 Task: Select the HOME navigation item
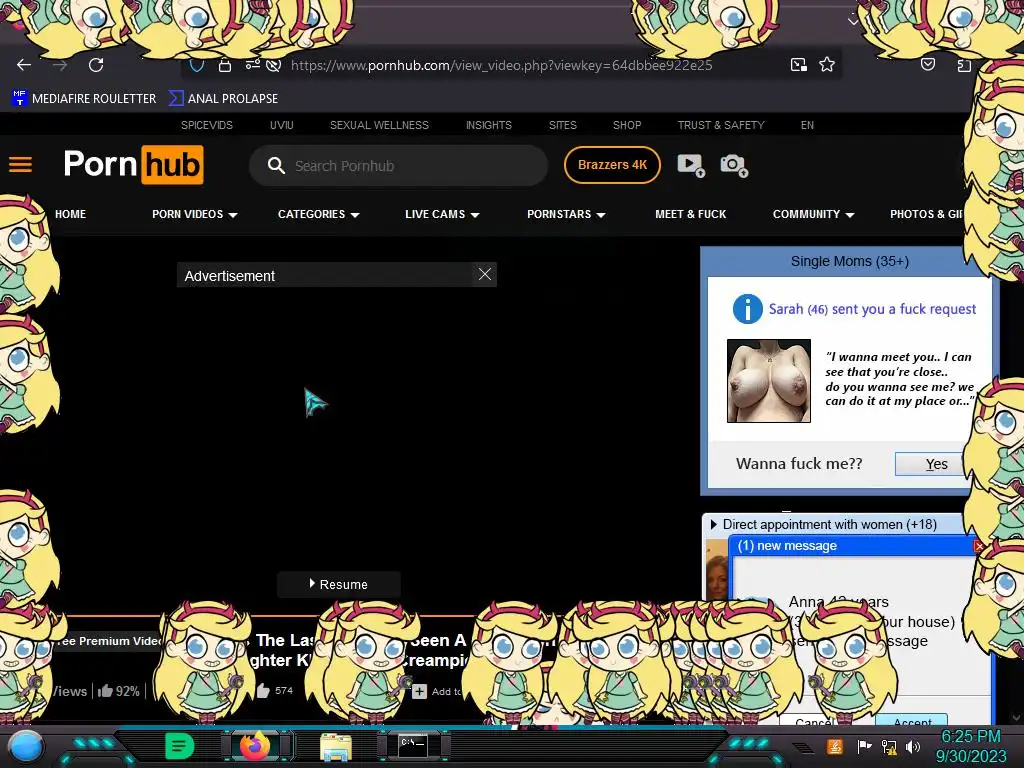click(x=71, y=214)
